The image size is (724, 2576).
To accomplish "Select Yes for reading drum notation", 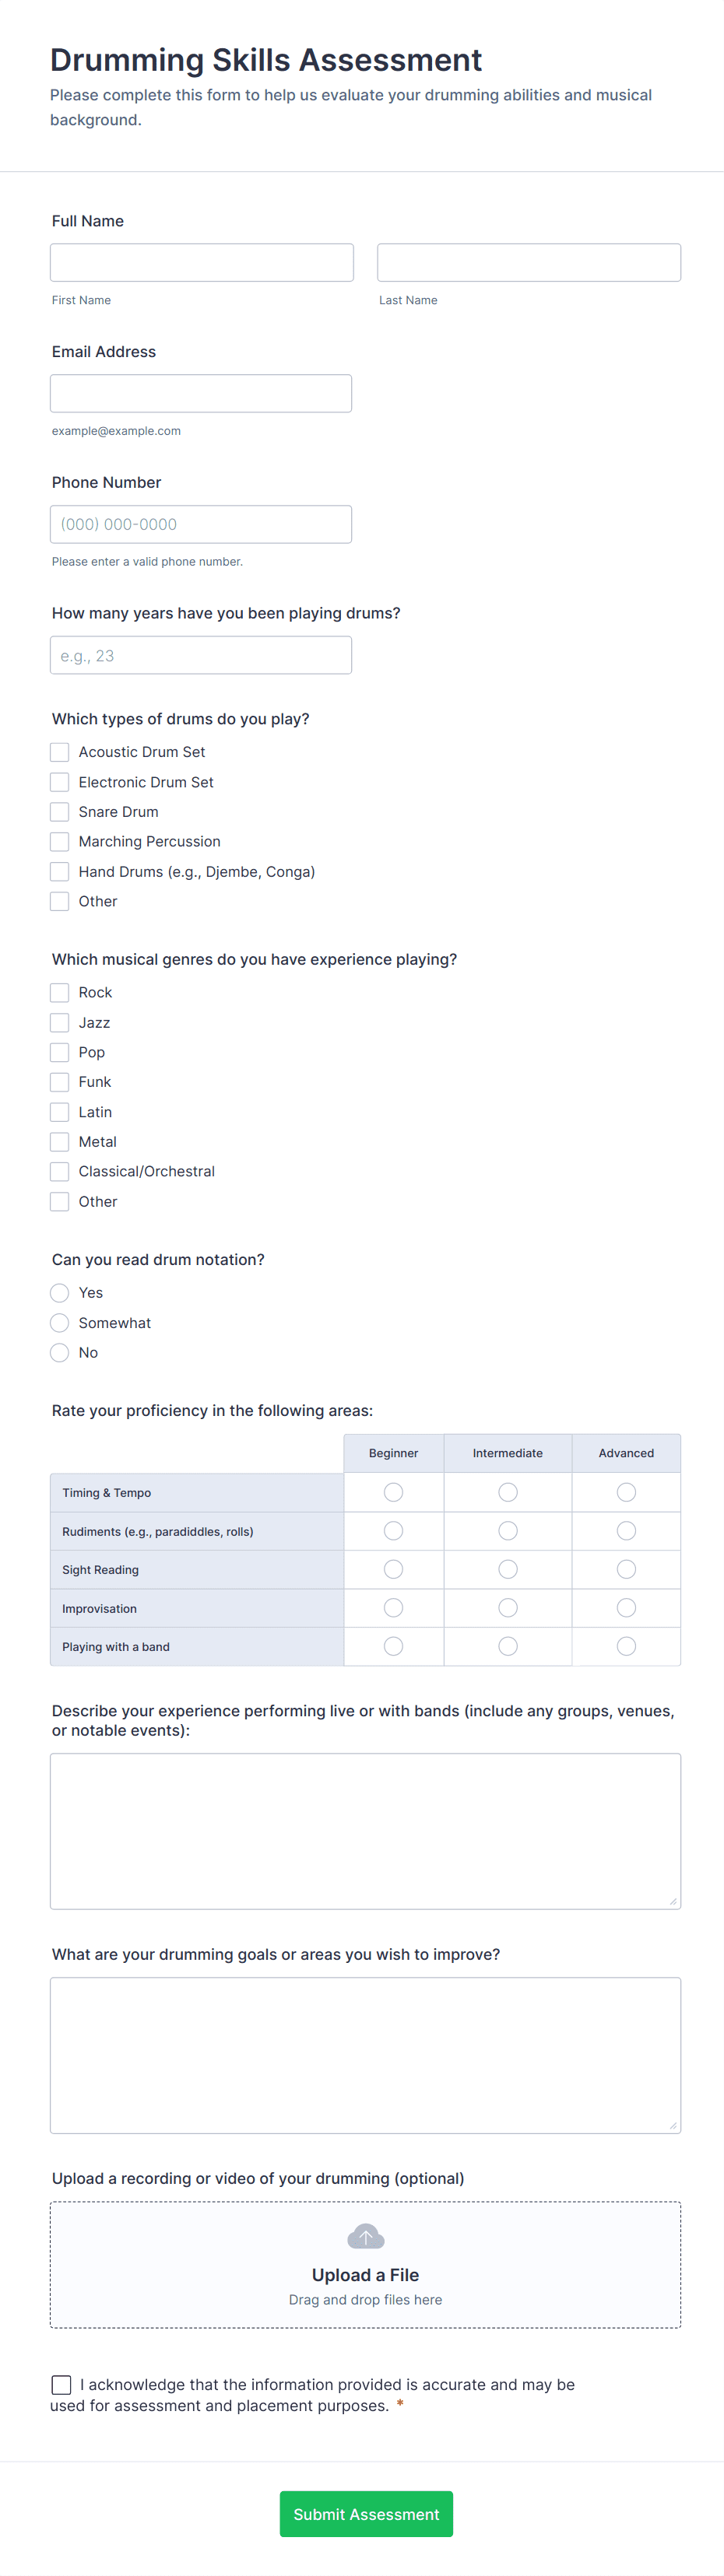I will (59, 1292).
